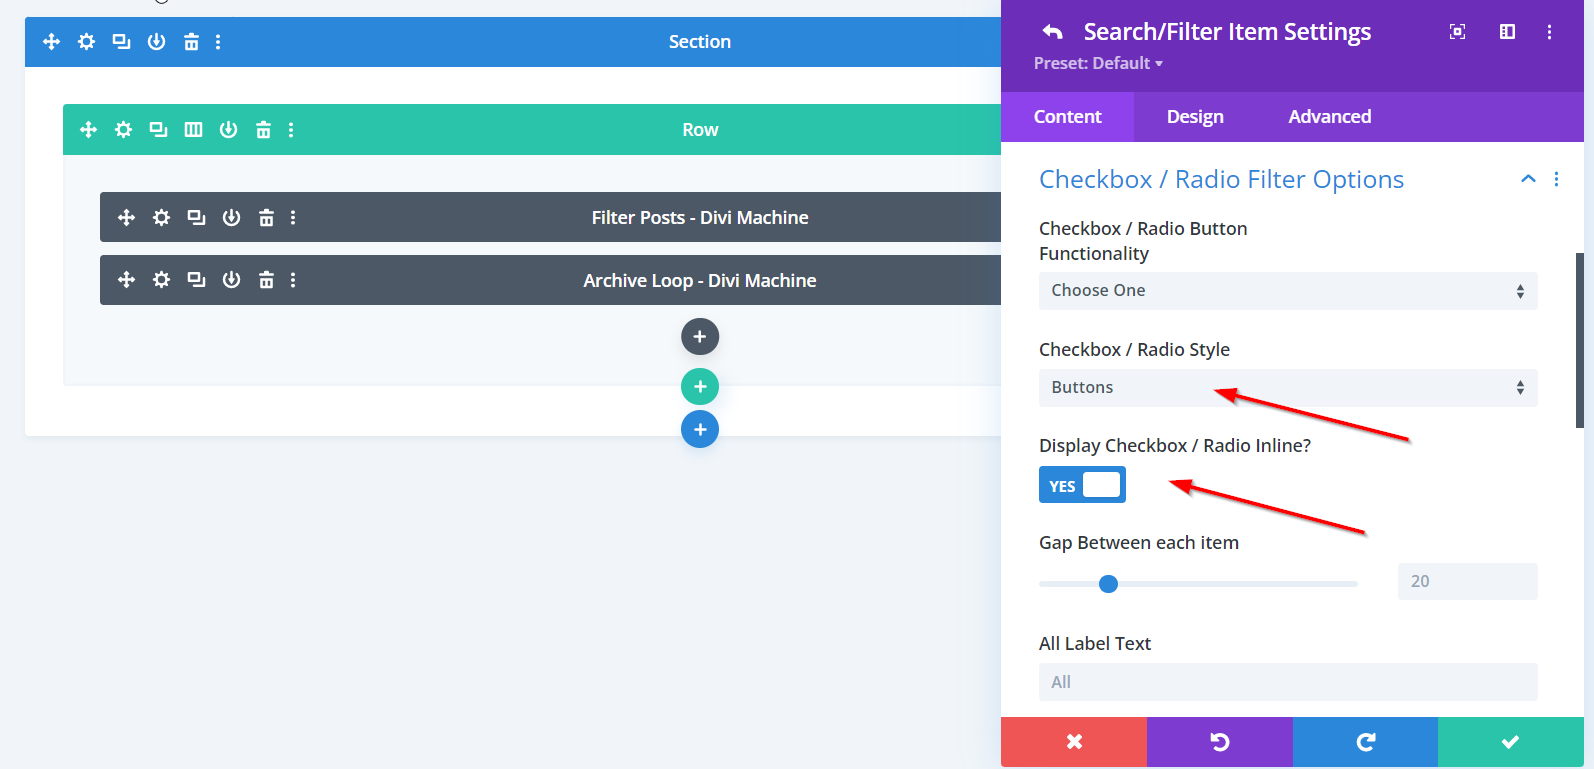Open settings panel three-dot menu
1594x769 pixels.
pyautogui.click(x=1549, y=32)
